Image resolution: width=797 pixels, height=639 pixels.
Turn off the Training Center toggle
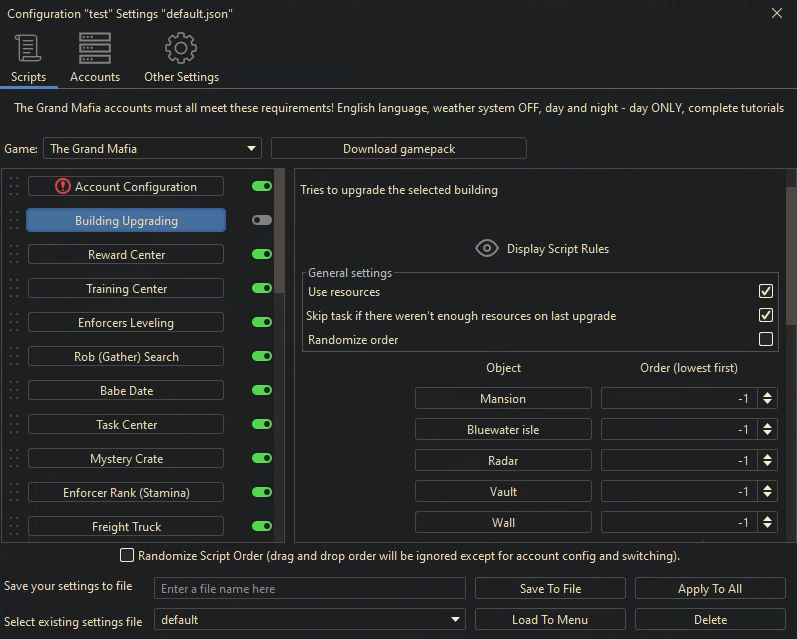point(262,288)
